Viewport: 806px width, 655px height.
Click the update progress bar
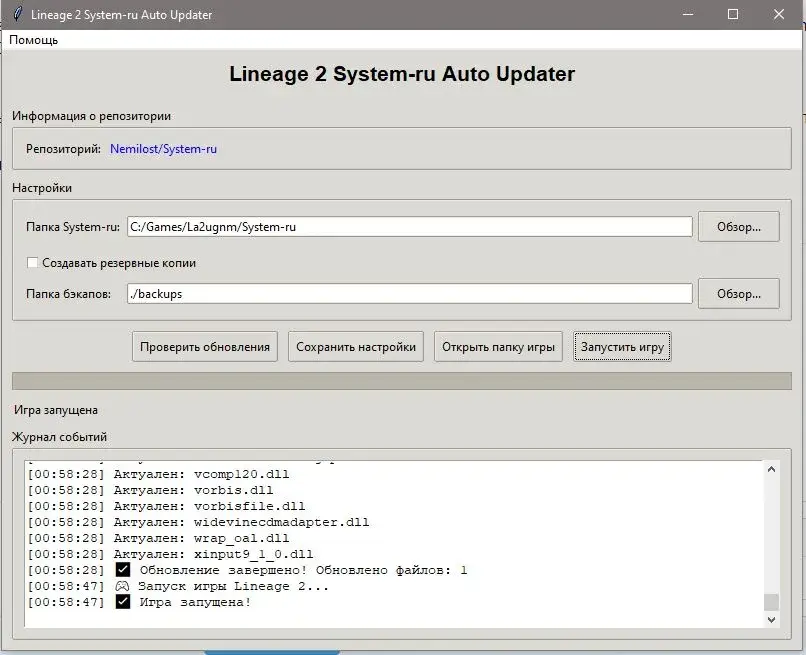pos(401,381)
